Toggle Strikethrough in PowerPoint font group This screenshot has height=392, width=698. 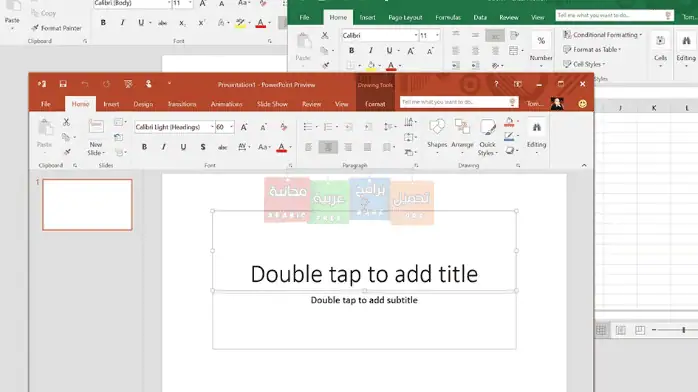click(222, 147)
